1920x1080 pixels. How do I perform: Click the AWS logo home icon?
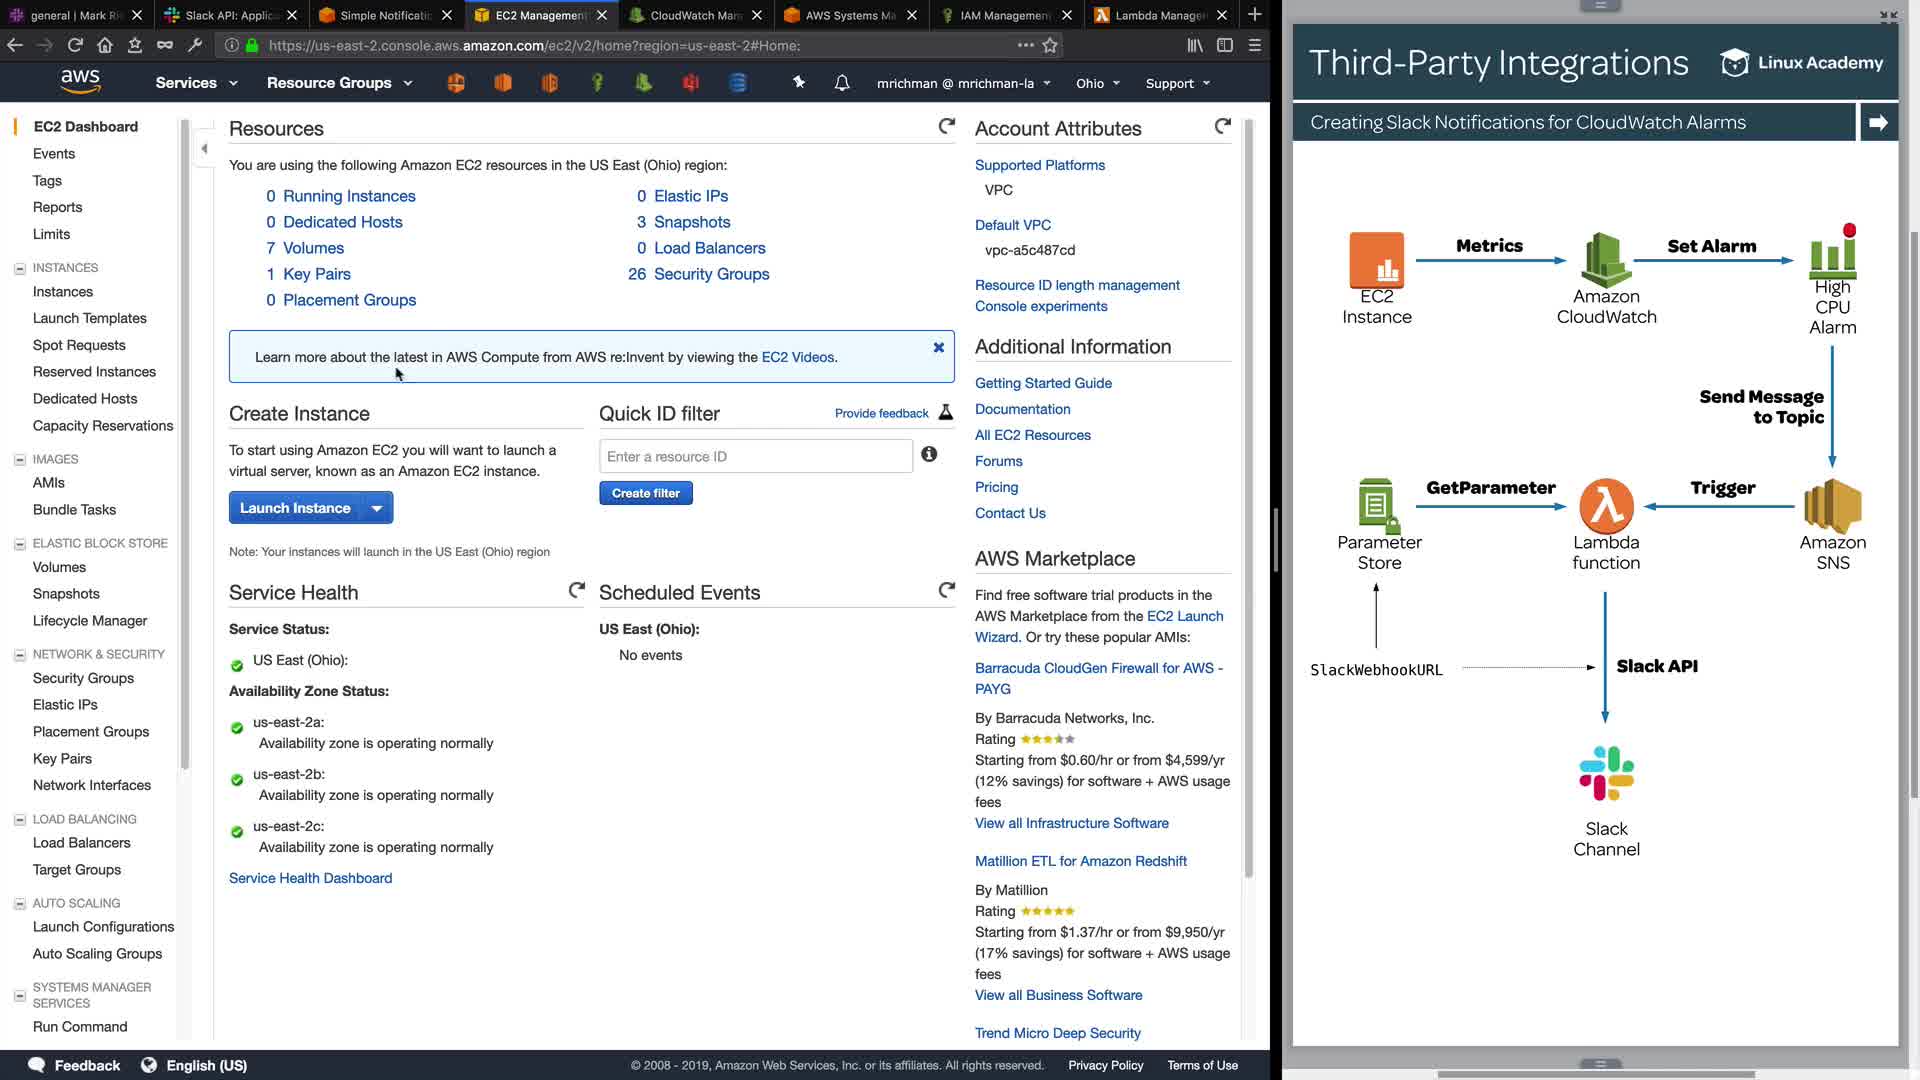point(80,82)
